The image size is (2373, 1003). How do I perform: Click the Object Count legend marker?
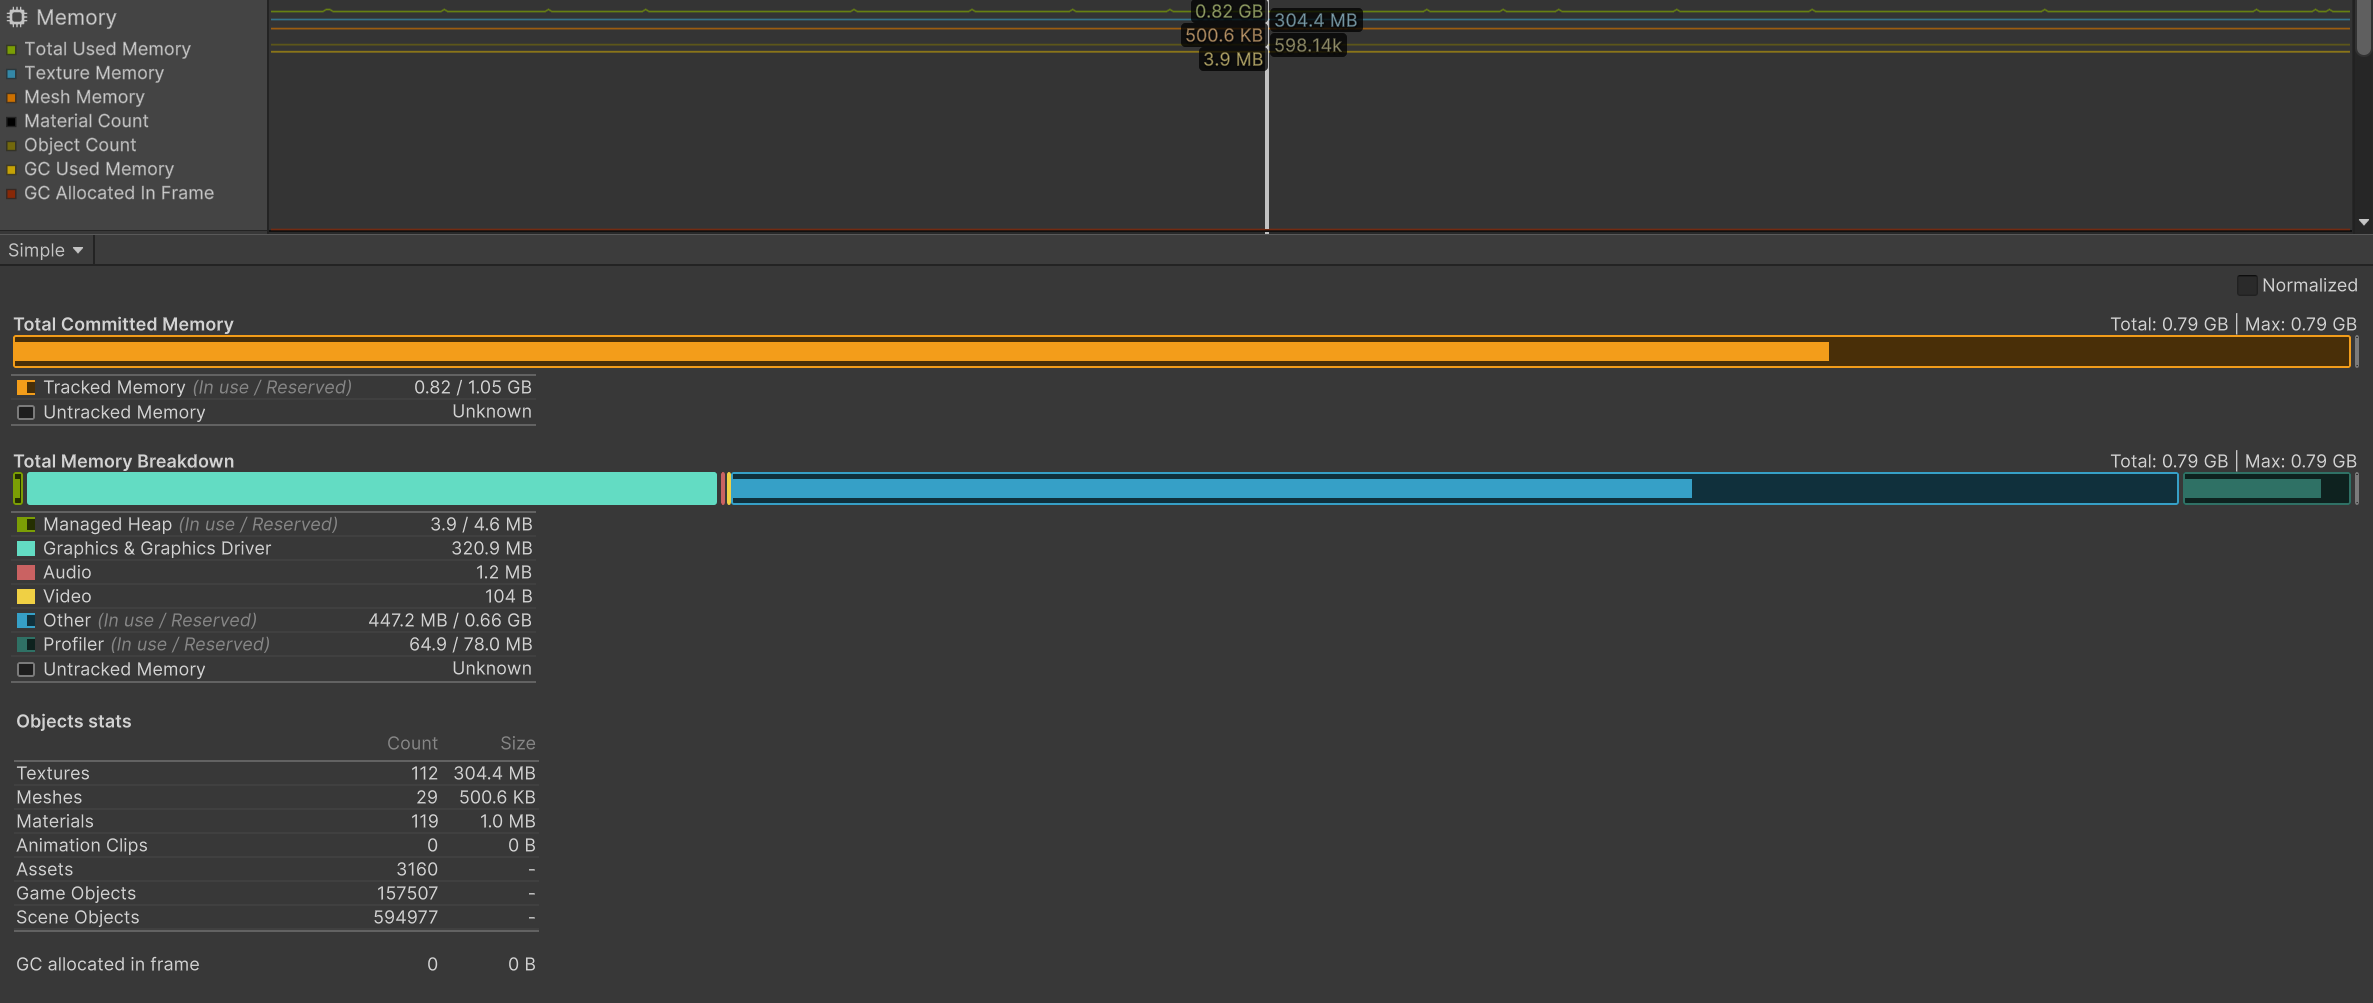coord(12,145)
